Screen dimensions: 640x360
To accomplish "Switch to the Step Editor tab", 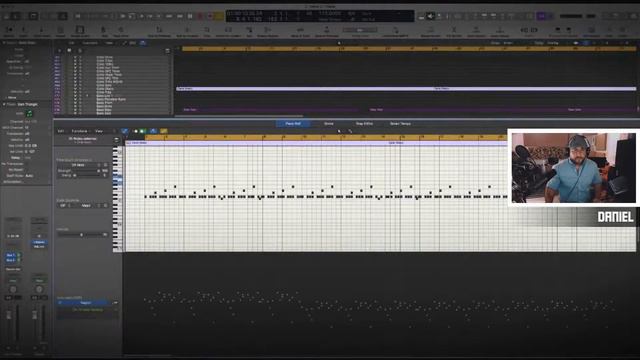I will coord(364,124).
